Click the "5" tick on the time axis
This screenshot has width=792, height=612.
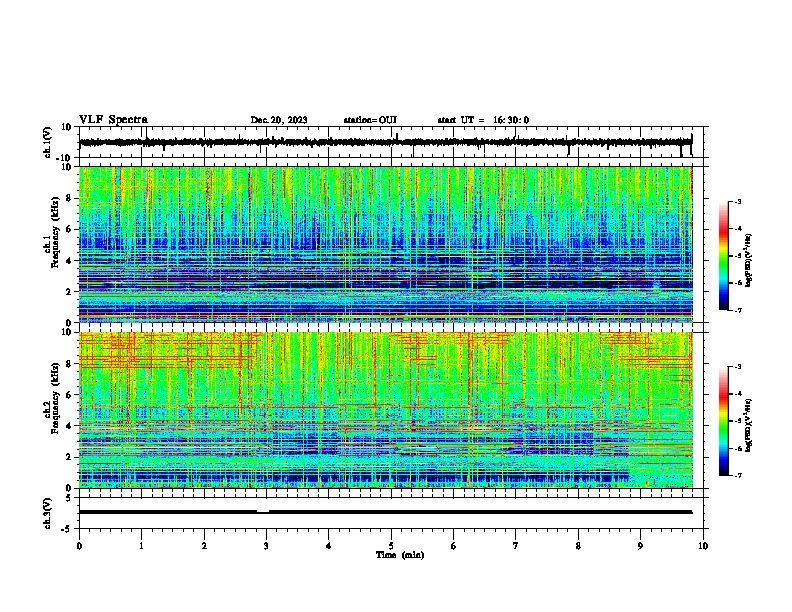(x=391, y=546)
